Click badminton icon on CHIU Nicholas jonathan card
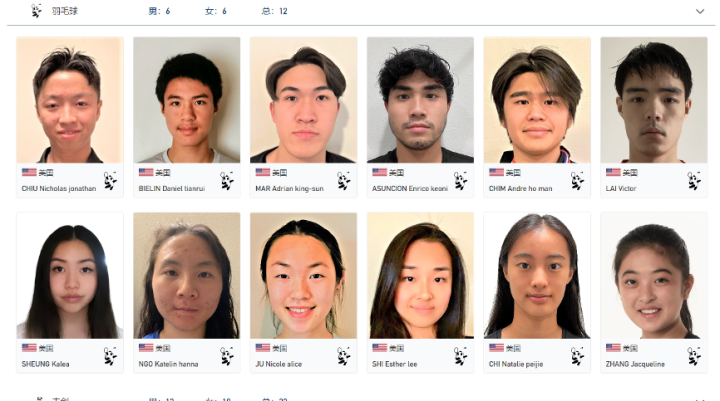 pyautogui.click(x=110, y=181)
